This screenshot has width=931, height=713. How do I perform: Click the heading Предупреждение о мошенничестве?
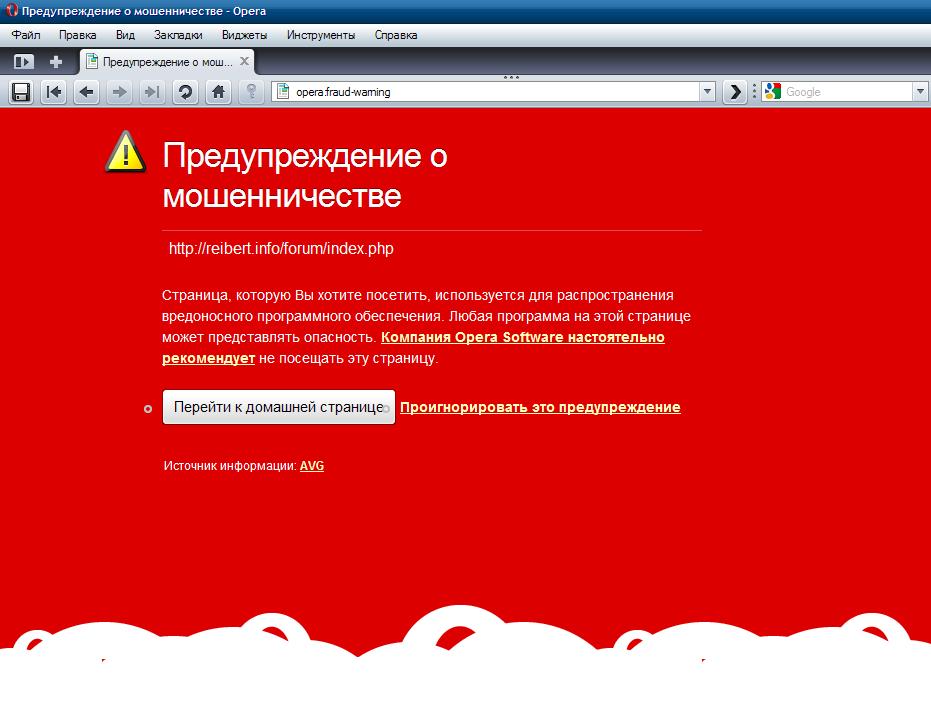[x=305, y=176]
